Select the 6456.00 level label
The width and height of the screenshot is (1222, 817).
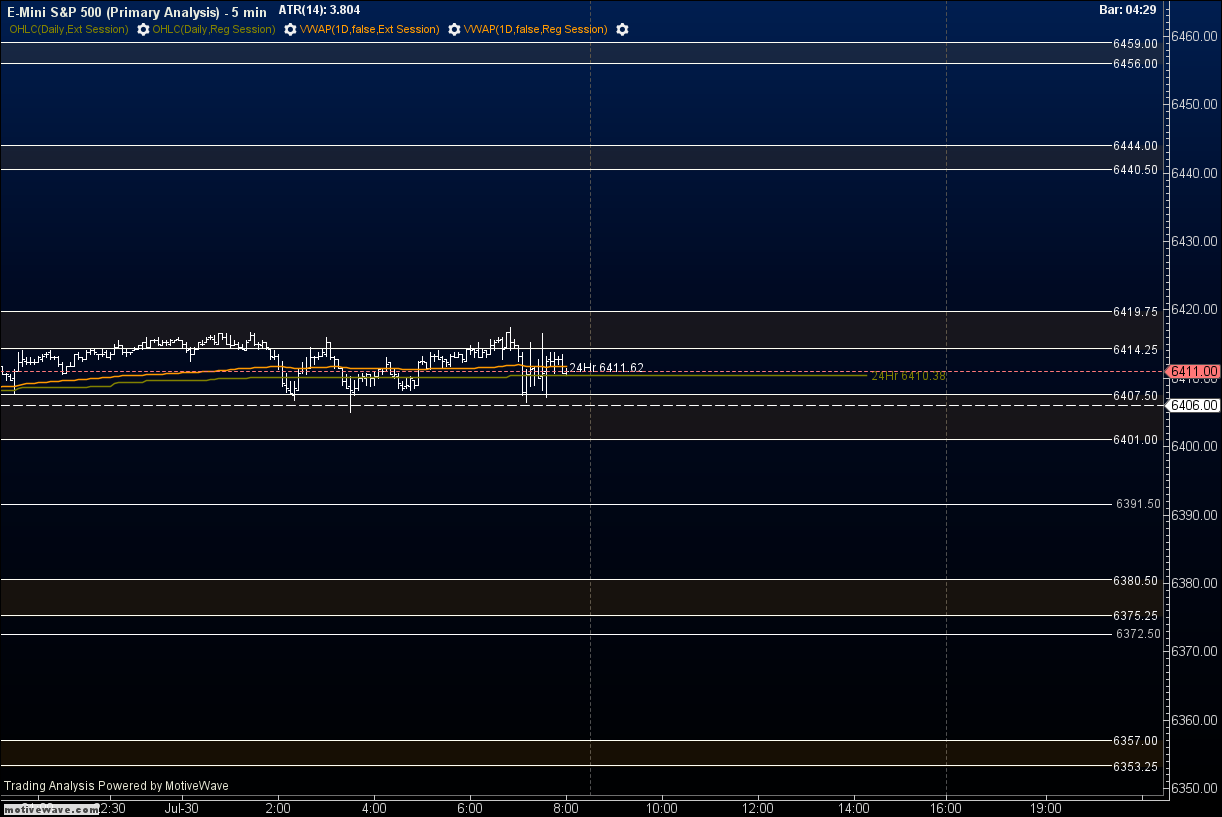[1135, 63]
